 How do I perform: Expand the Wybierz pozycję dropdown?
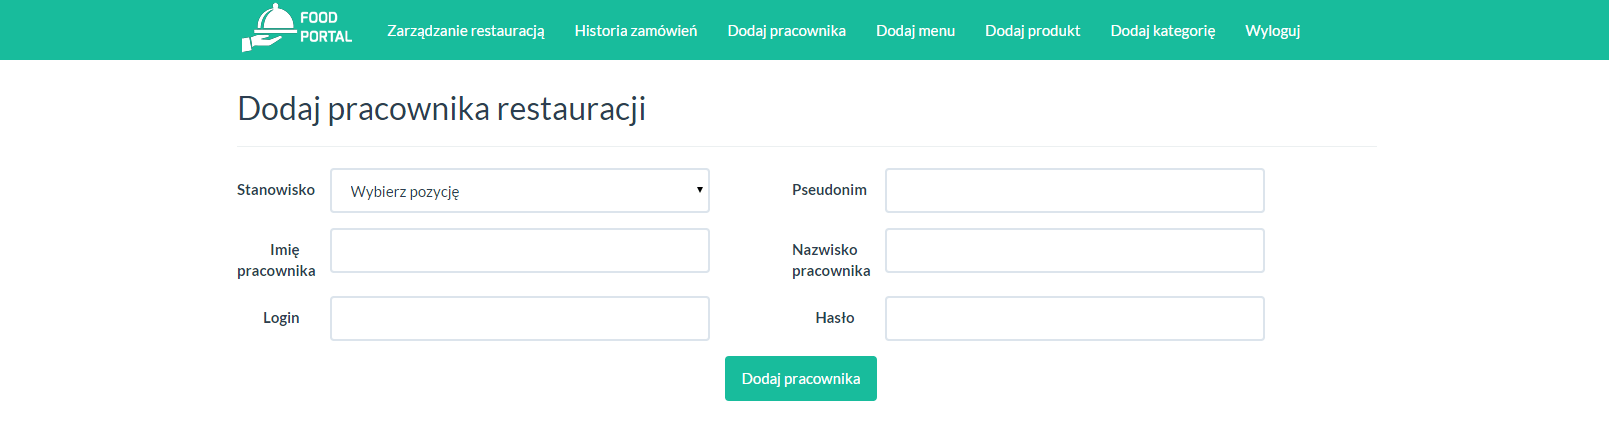pos(520,190)
